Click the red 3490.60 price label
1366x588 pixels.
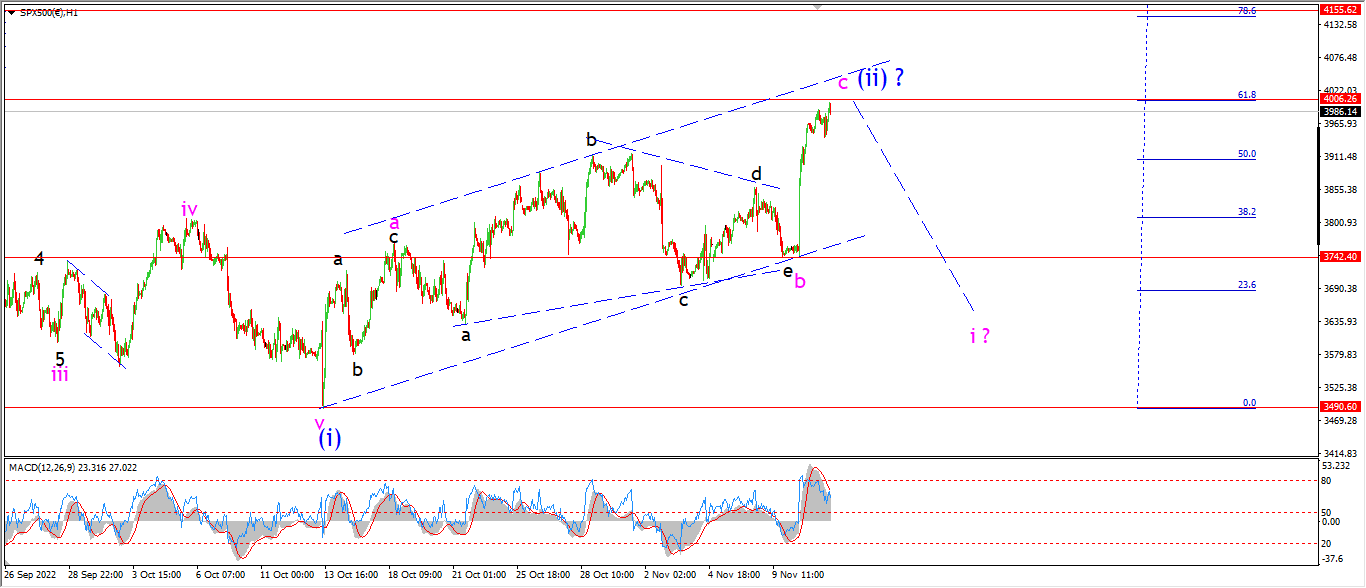tap(1339, 407)
